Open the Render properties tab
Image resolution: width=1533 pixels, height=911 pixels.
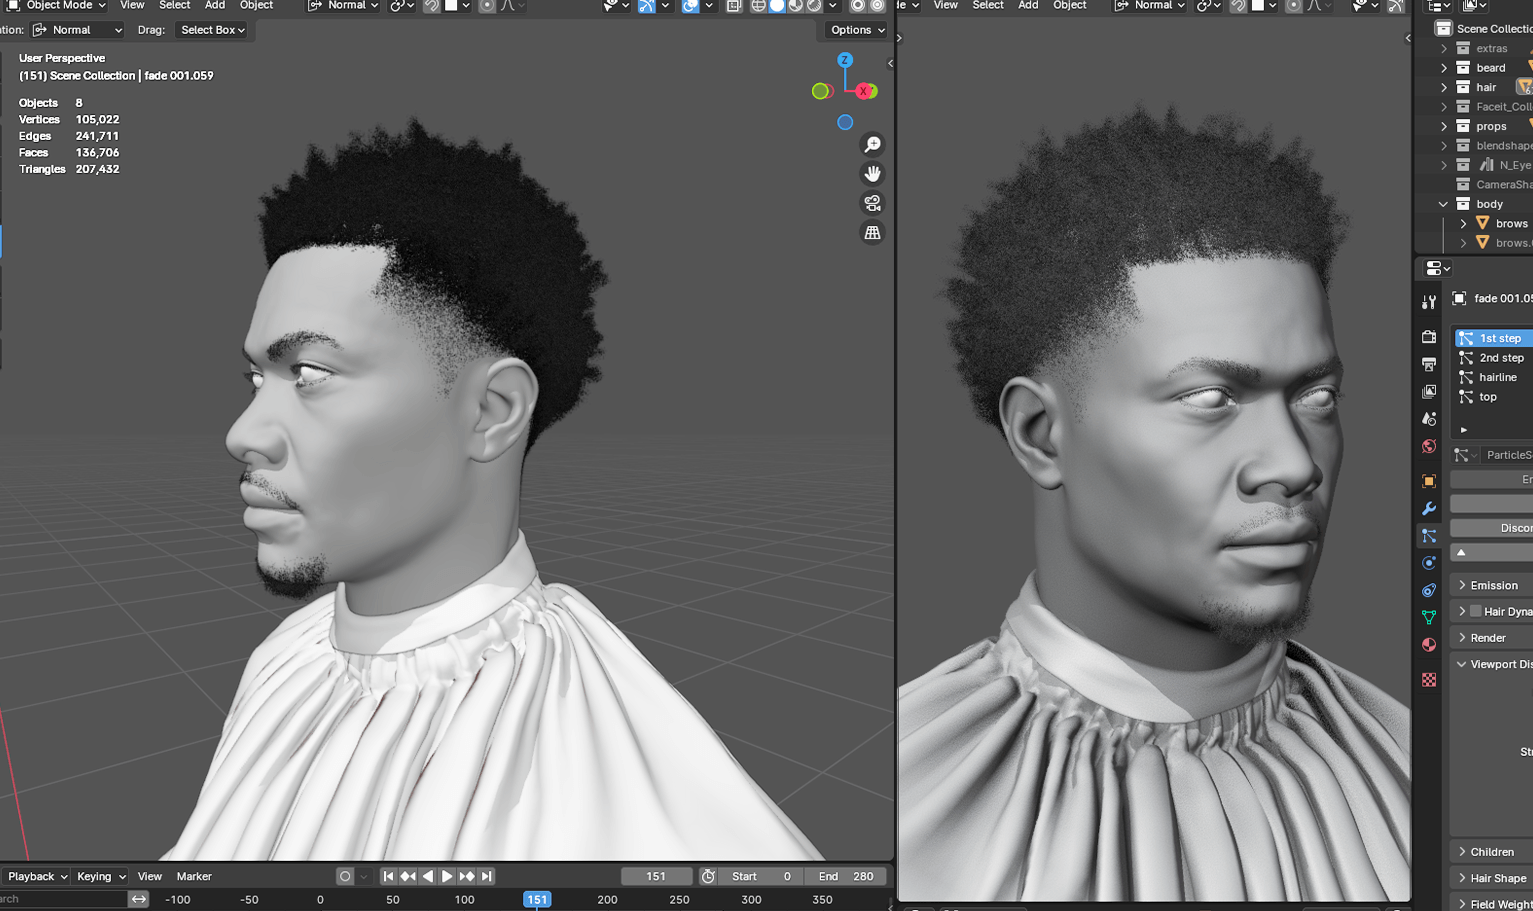pos(1429,337)
